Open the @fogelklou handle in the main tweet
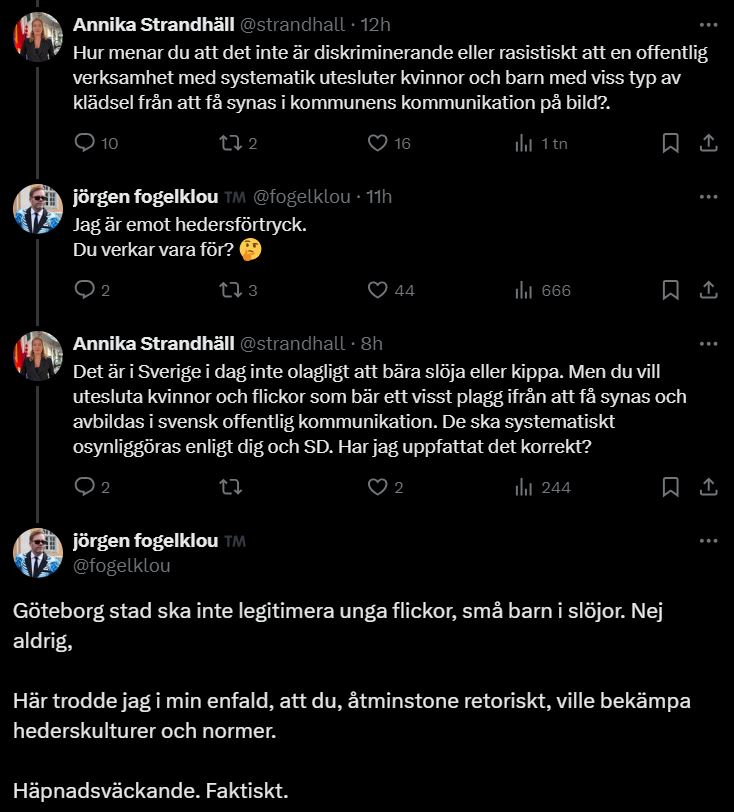Viewport: 734px width, 812px height. 122,566
